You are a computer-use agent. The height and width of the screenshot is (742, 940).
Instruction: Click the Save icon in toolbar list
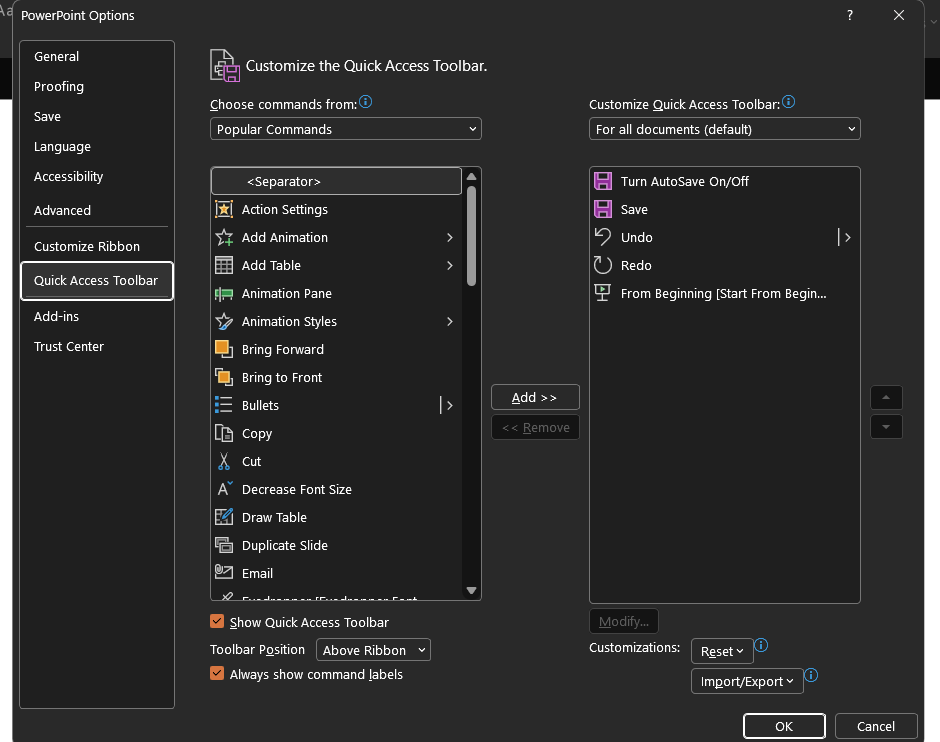click(x=603, y=209)
